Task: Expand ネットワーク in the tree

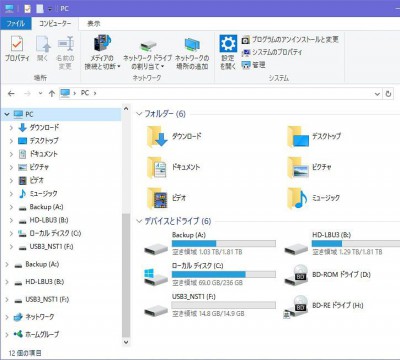Action: (x=7, y=317)
